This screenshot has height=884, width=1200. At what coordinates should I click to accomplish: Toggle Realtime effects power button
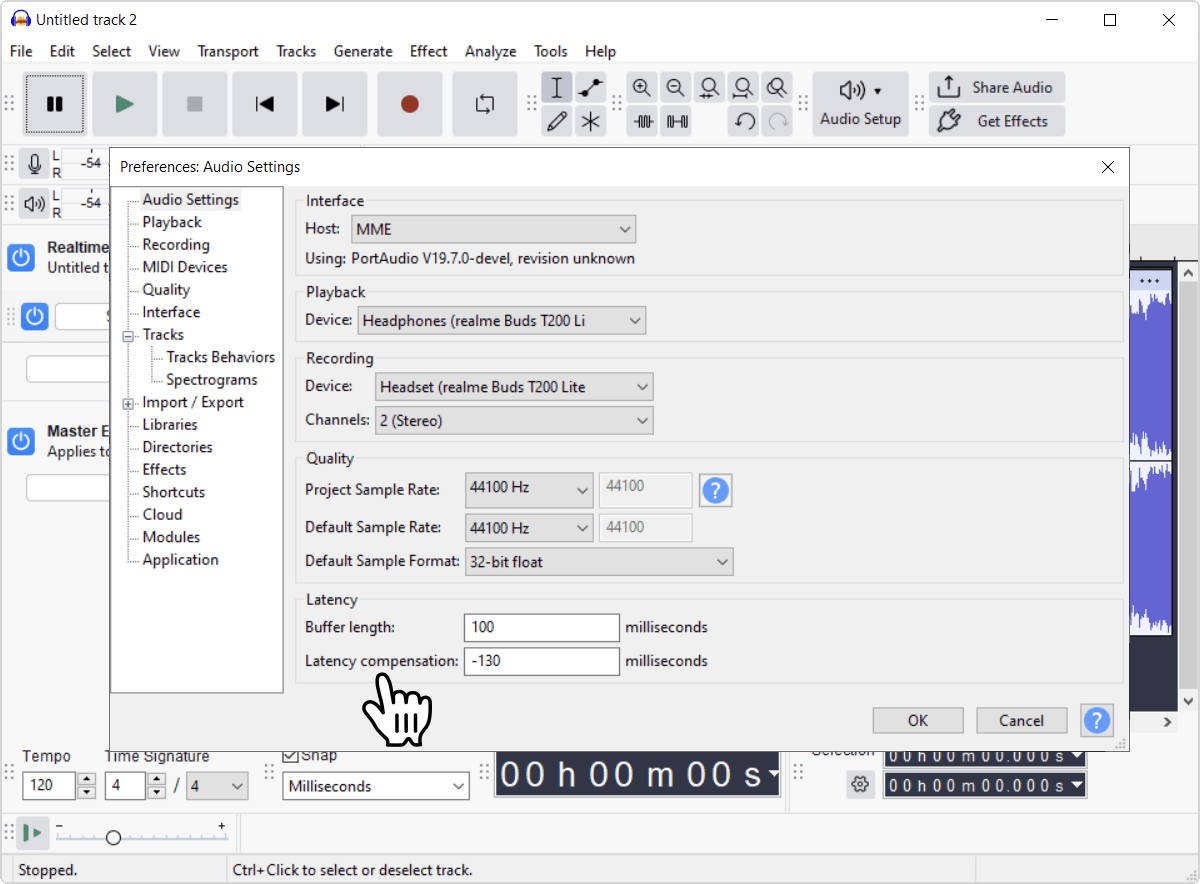click(x=21, y=257)
